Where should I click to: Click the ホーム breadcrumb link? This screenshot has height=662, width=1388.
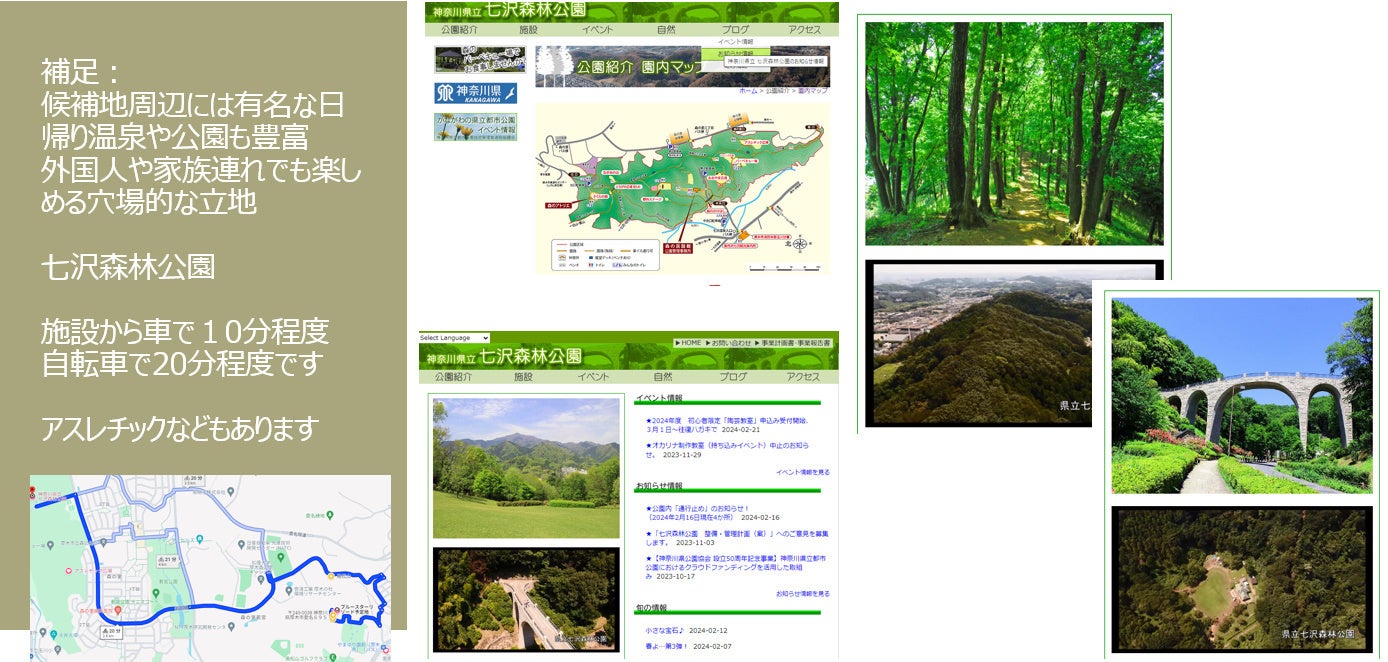(747, 91)
